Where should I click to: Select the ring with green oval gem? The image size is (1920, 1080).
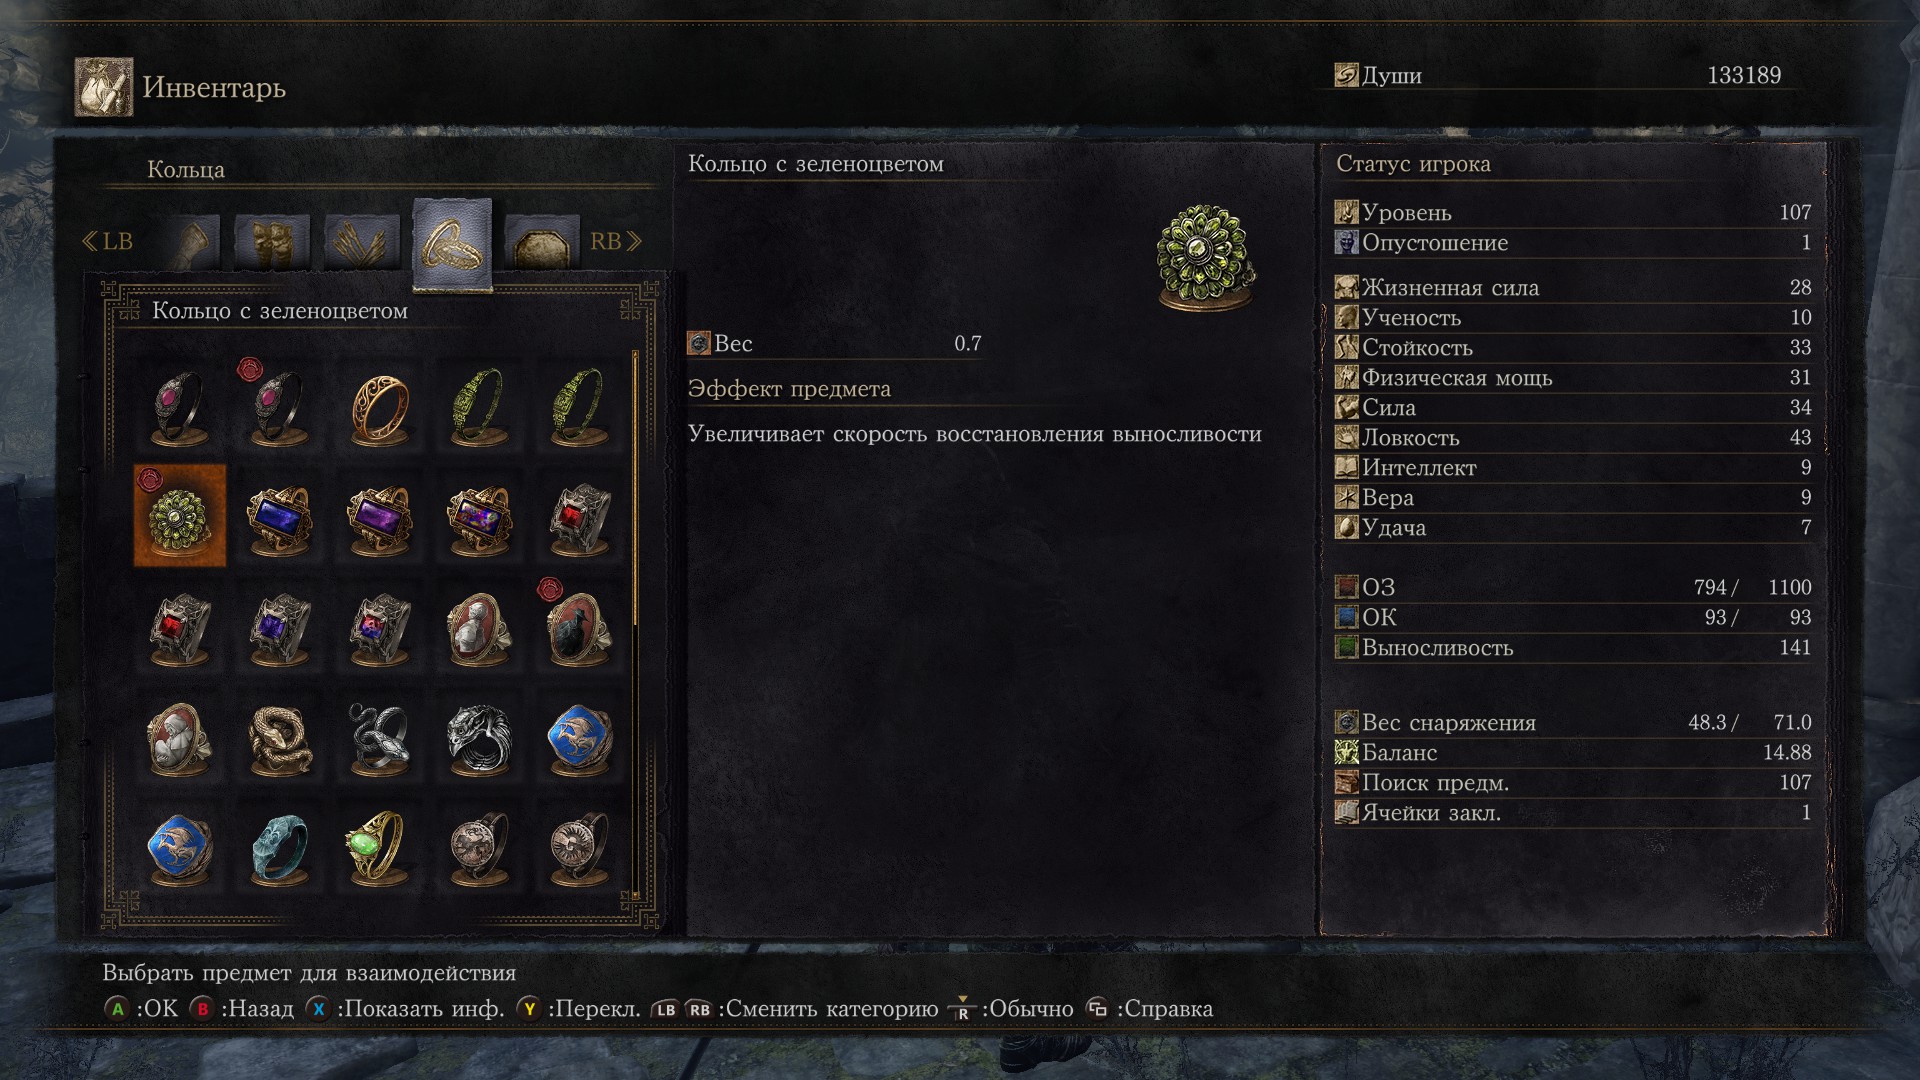pos(380,848)
